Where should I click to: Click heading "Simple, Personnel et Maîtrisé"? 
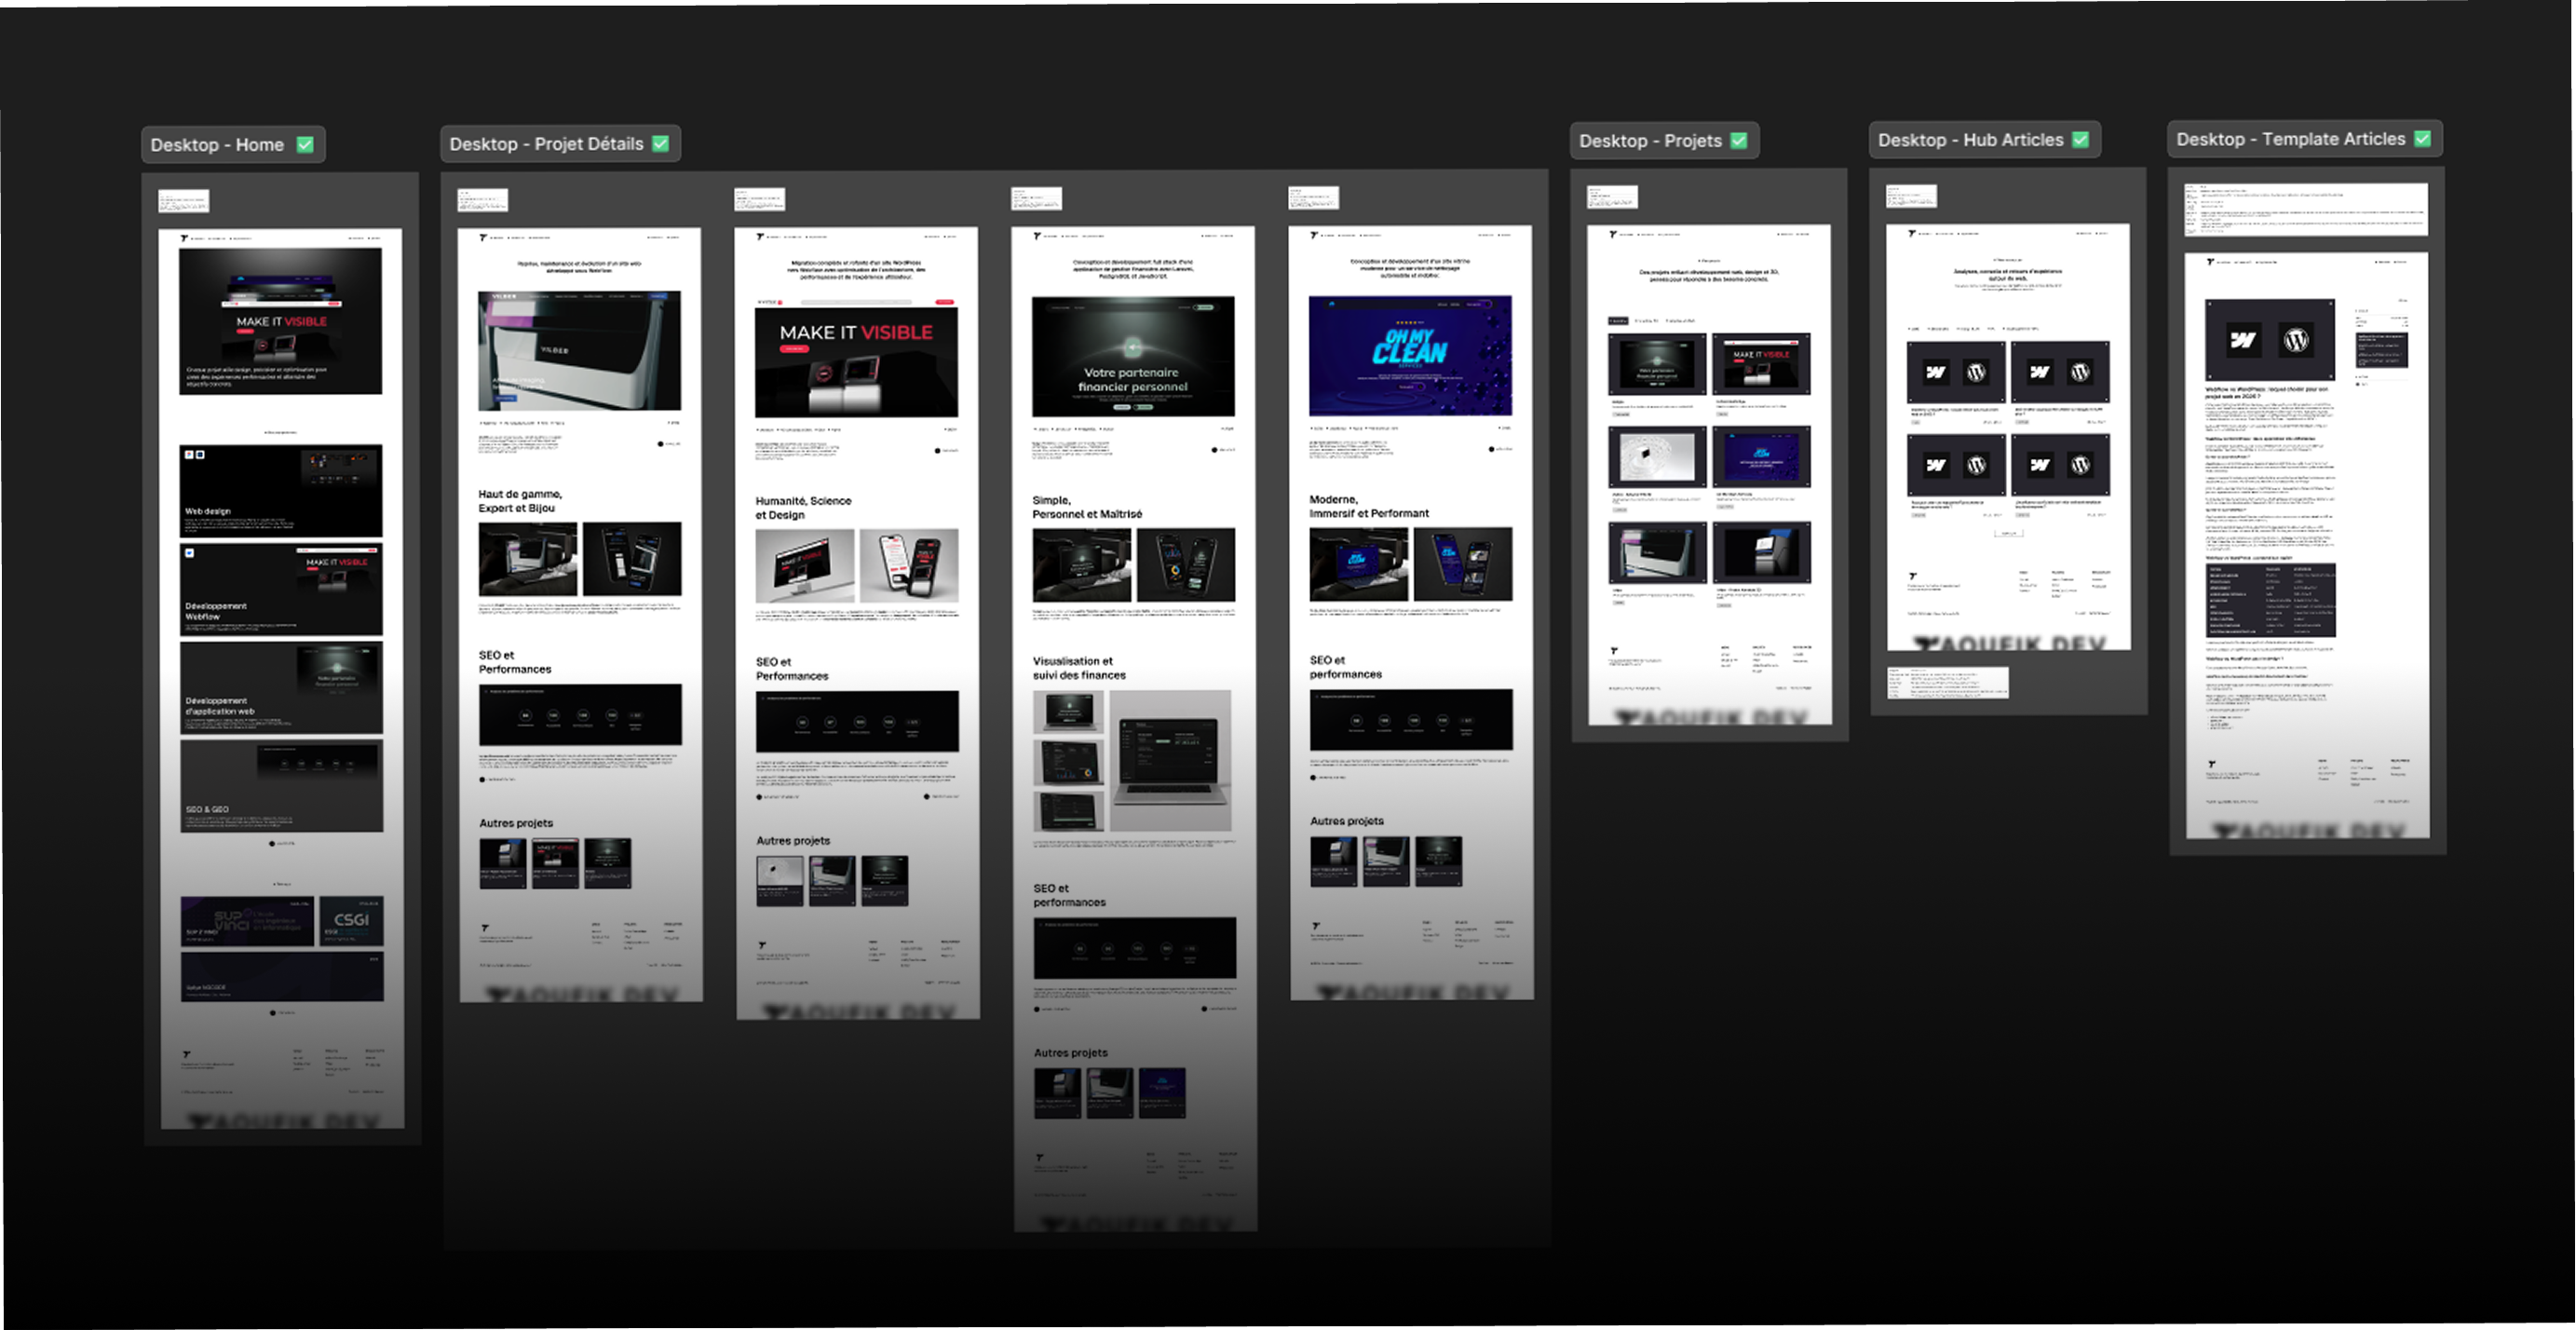pos(1087,507)
